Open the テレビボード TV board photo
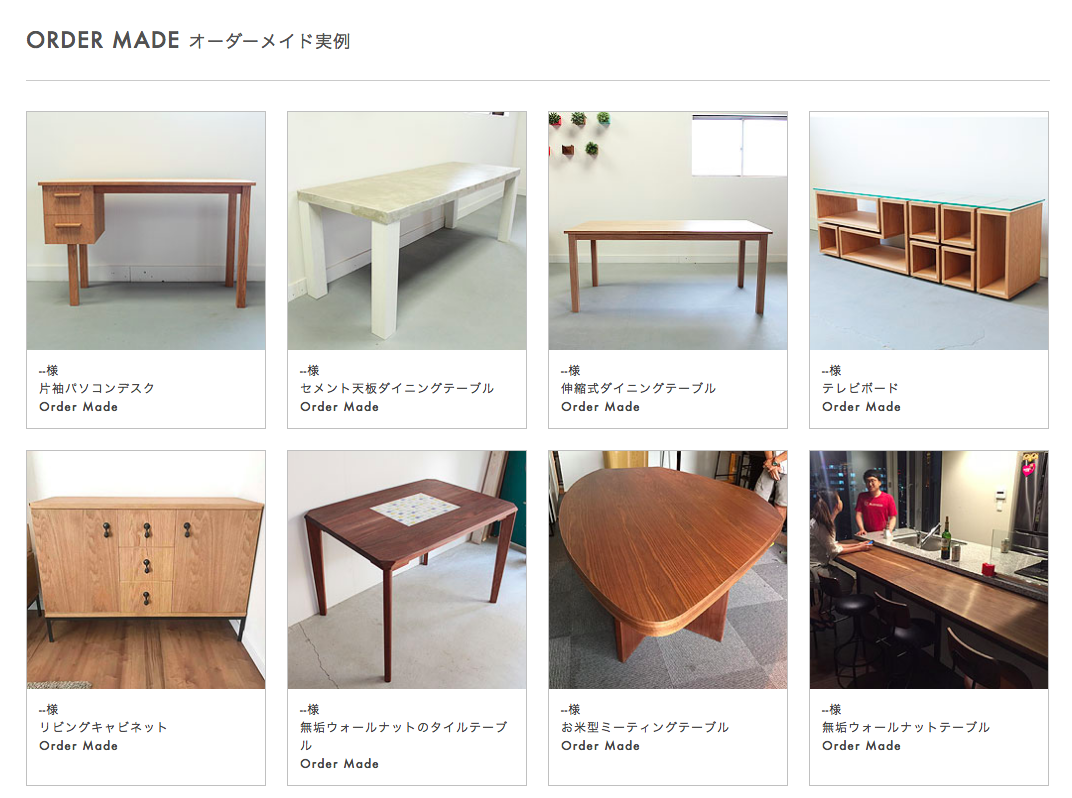Screen dimensions: 1072x798 (x=928, y=230)
